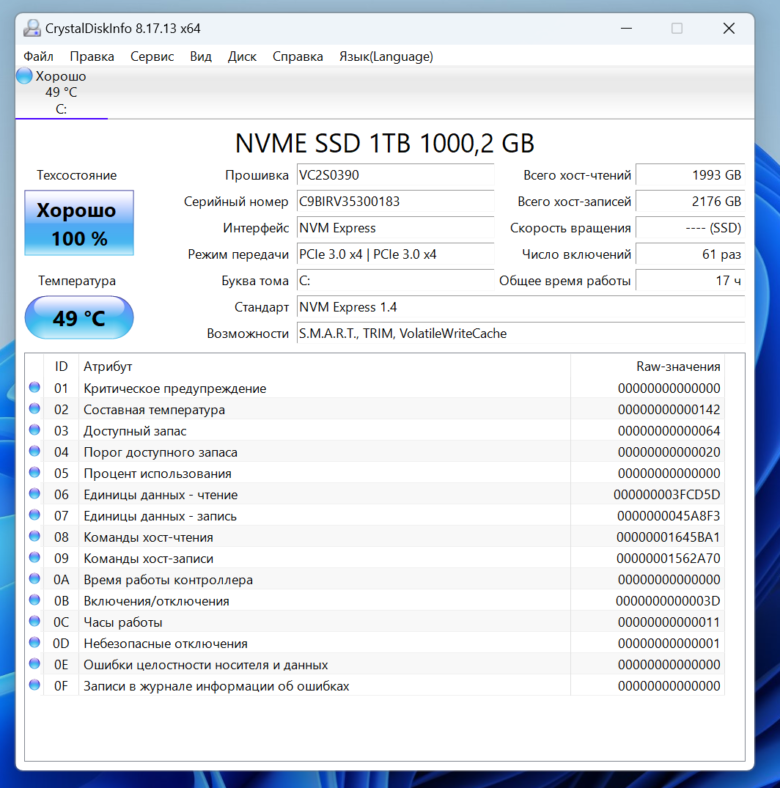Select Ошибки целостности носителя и данных text

pyautogui.click(x=206, y=665)
